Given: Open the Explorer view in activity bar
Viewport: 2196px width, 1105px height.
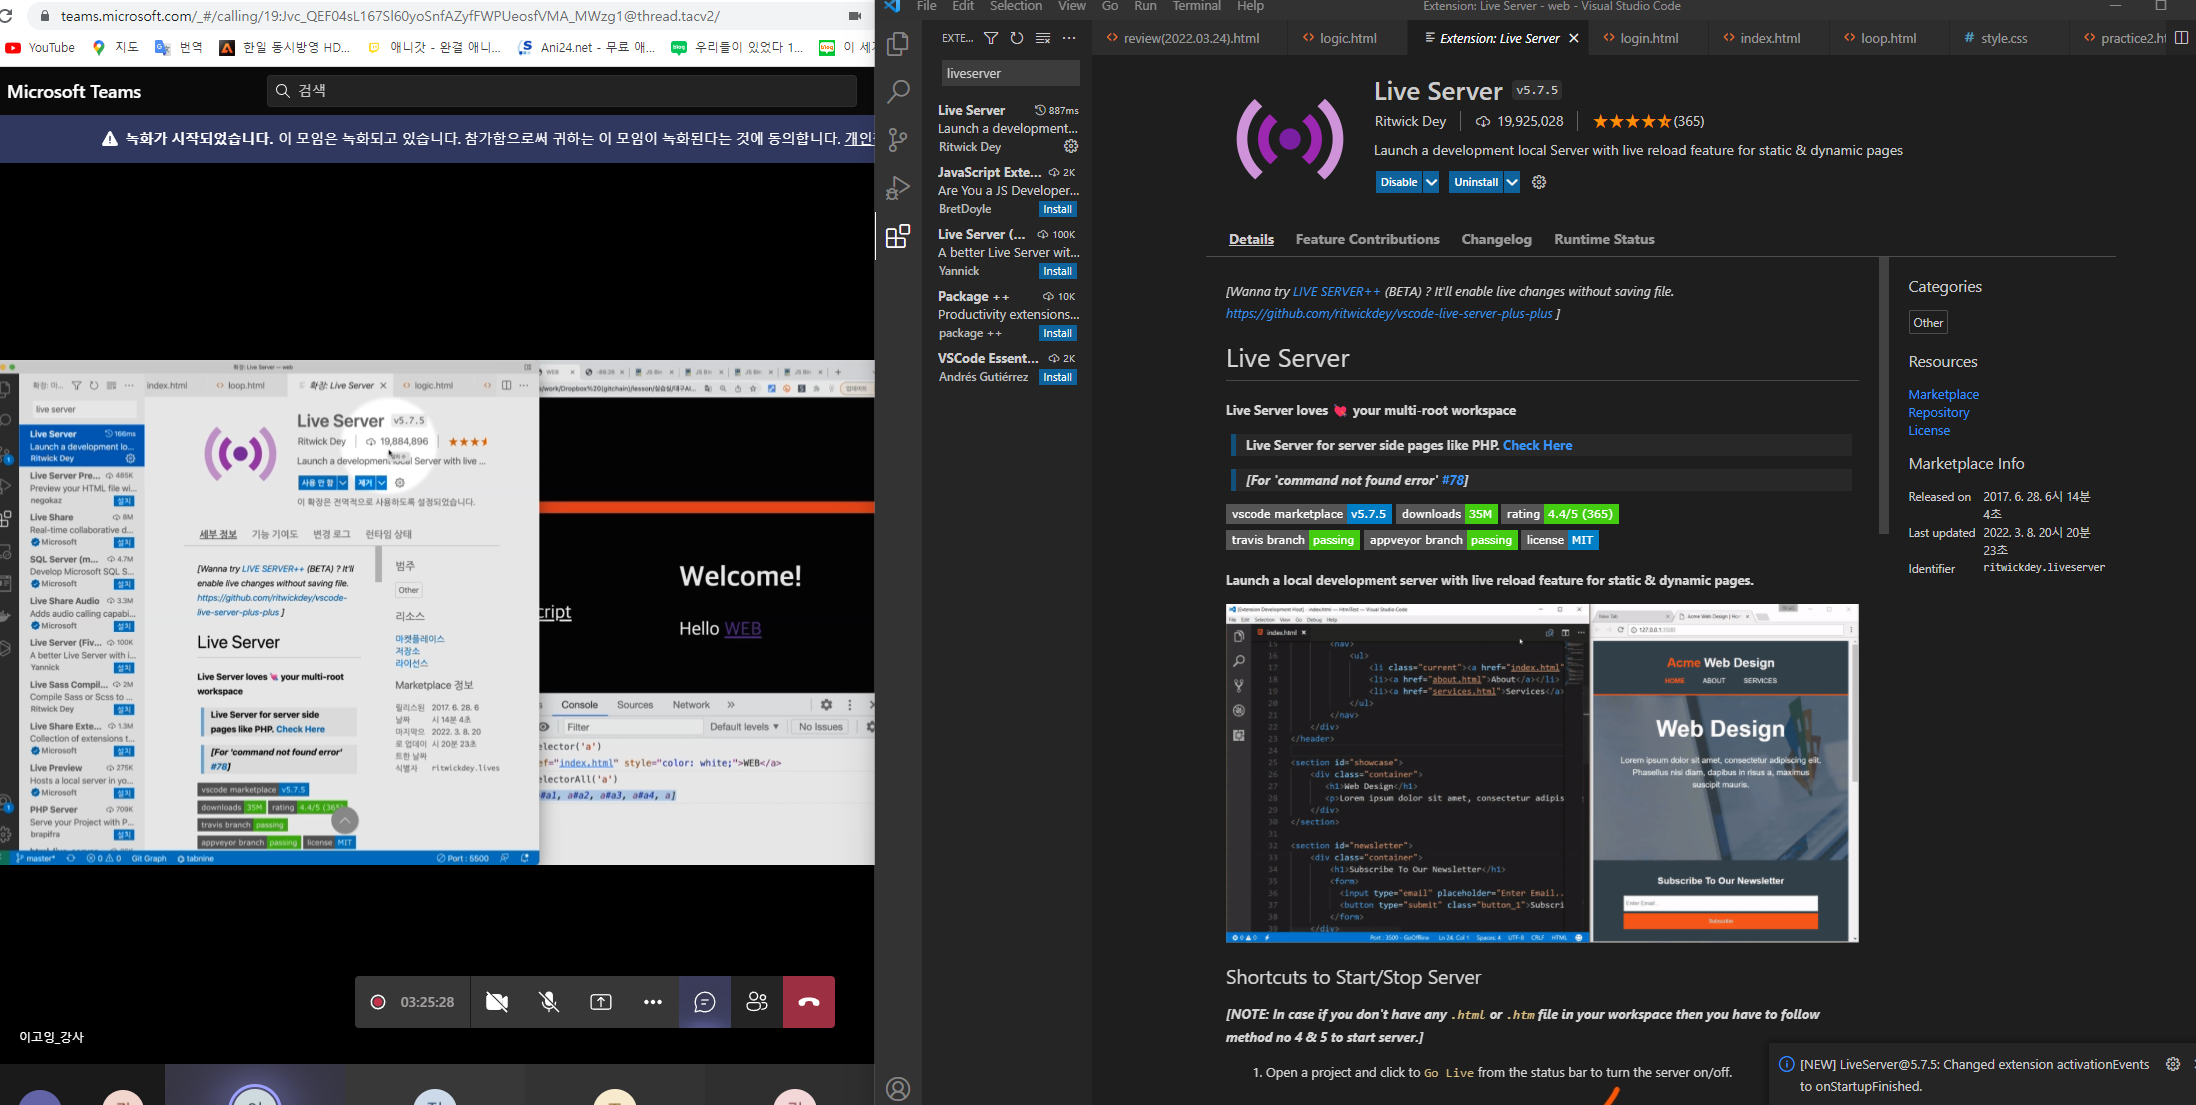Looking at the screenshot, I should tap(898, 44).
